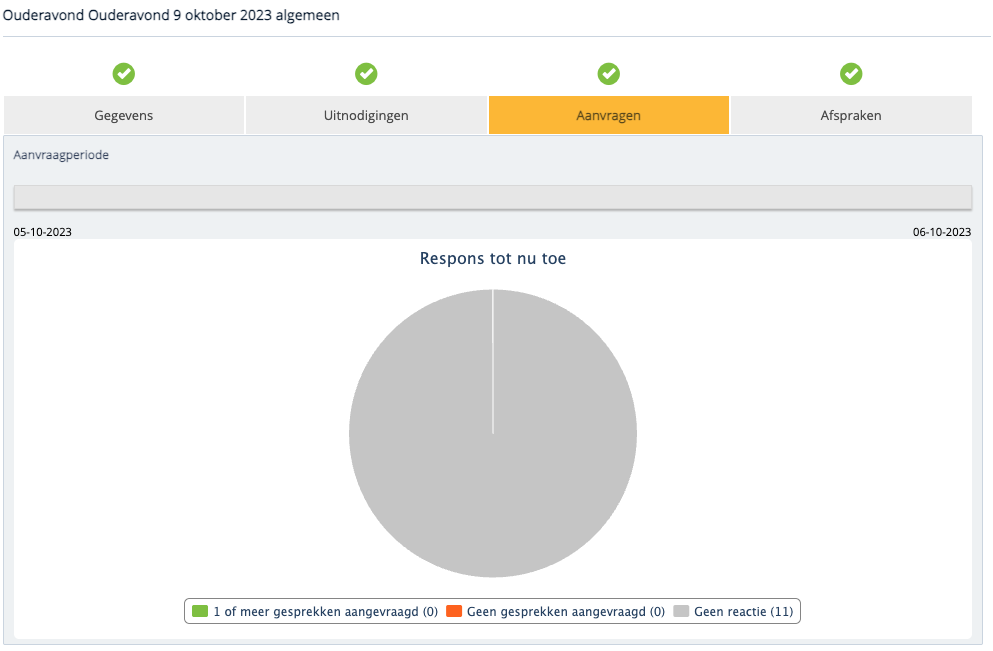
Task: Open the Gegevens tab
Action: click(x=124, y=115)
